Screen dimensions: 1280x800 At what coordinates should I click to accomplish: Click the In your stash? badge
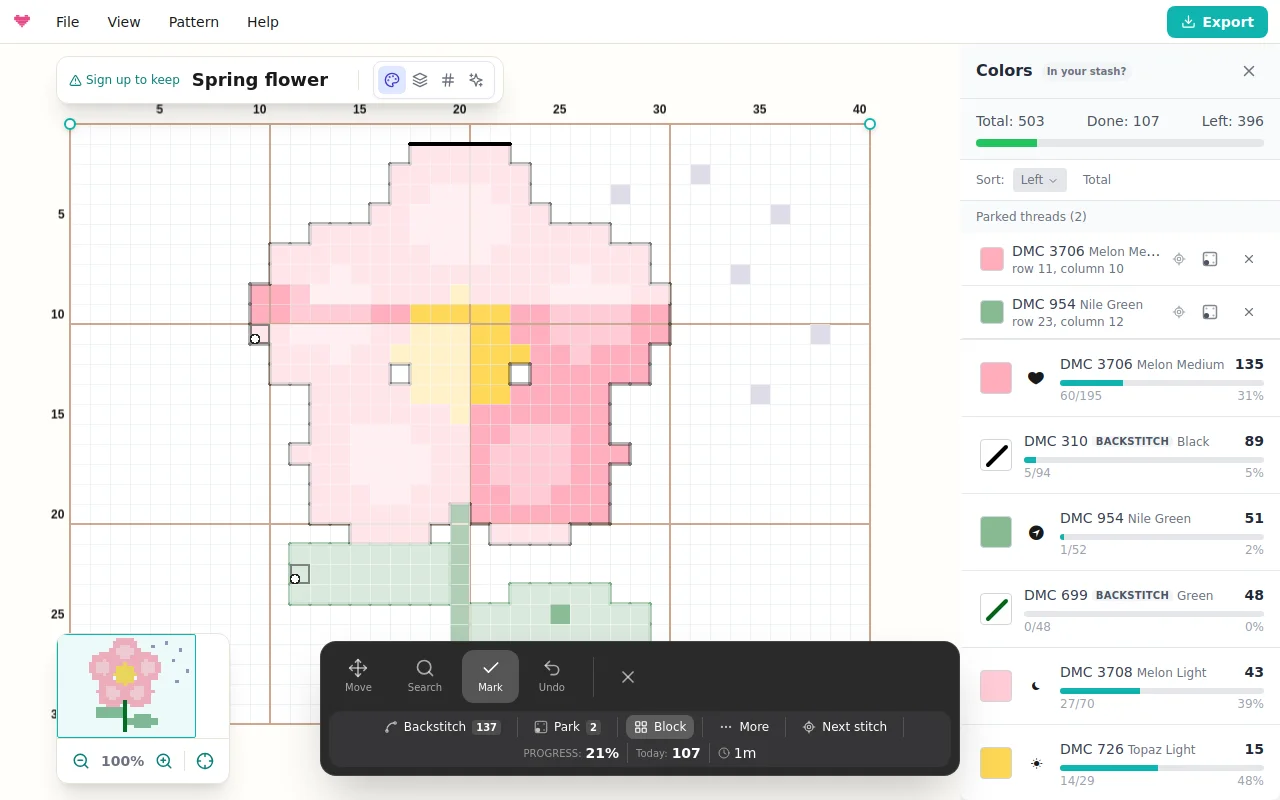(1086, 71)
